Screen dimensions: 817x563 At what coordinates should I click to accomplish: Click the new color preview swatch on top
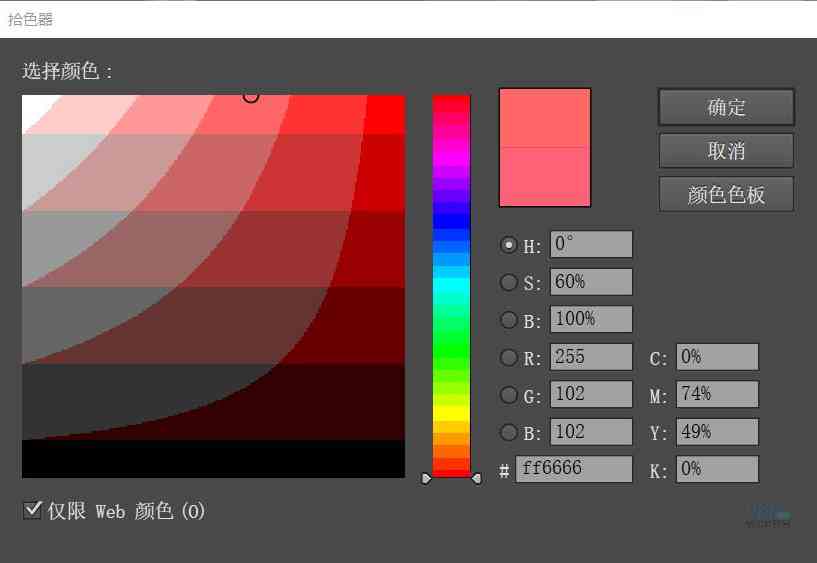[545, 118]
